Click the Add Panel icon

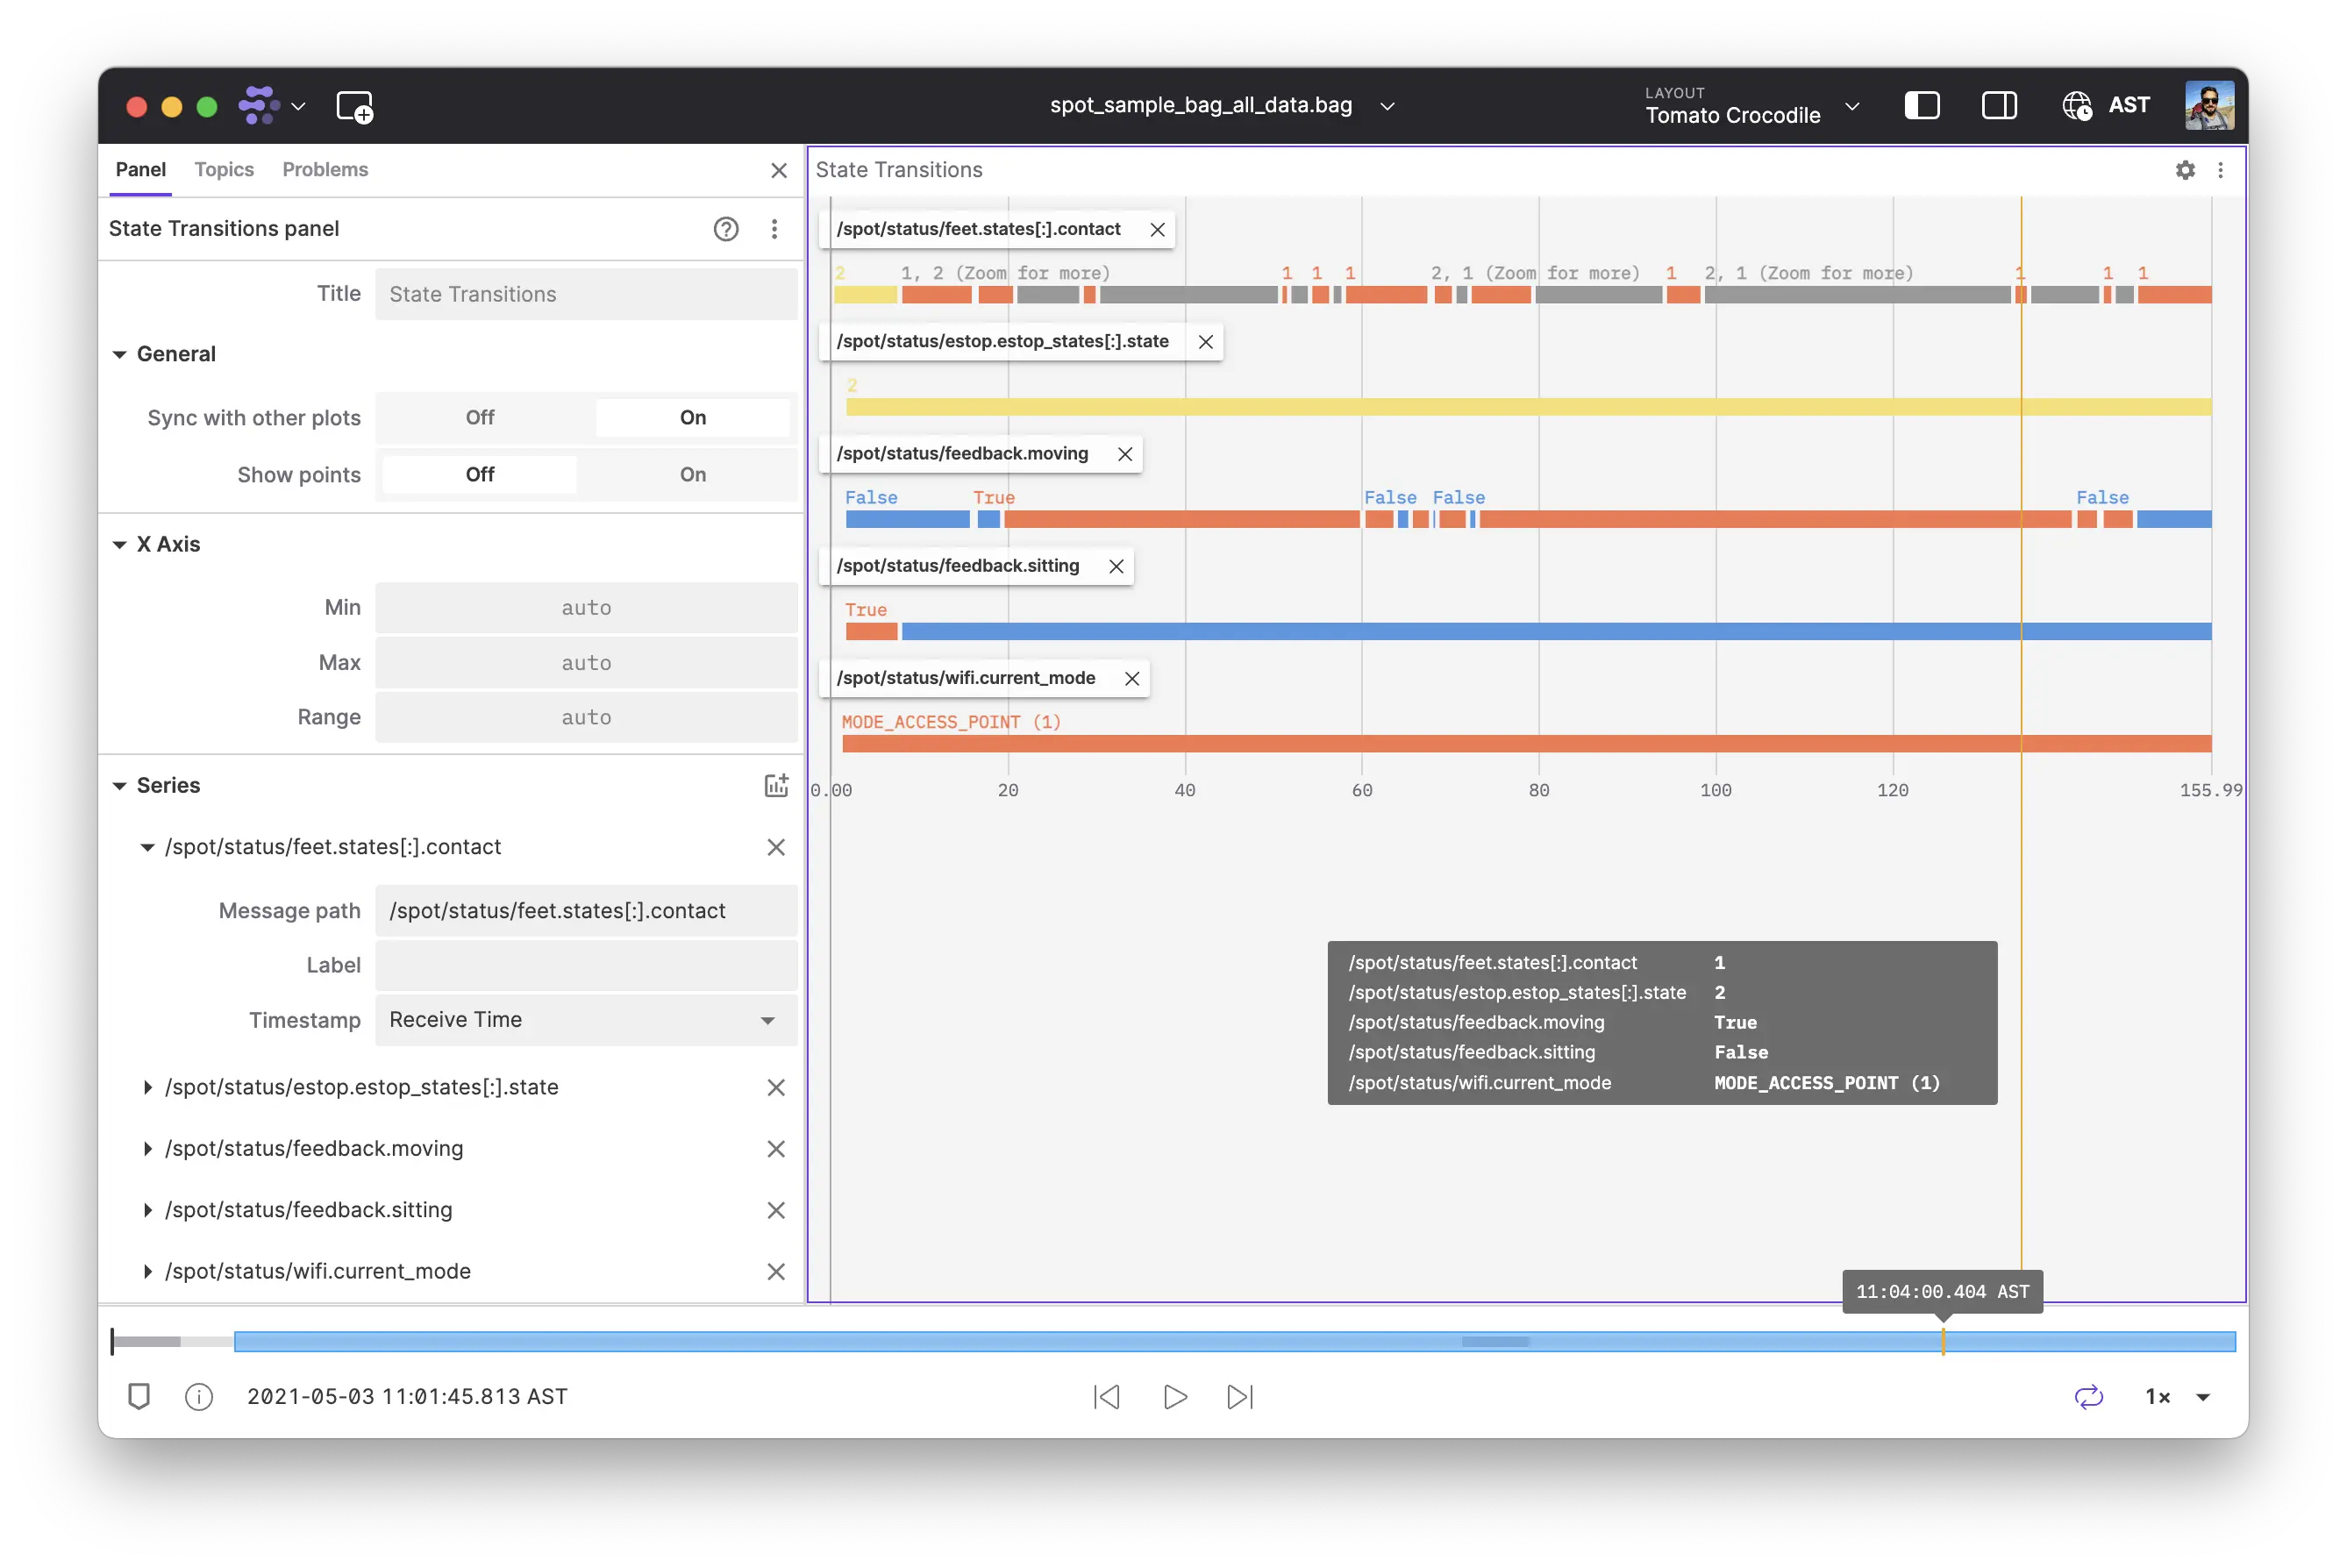355,107
